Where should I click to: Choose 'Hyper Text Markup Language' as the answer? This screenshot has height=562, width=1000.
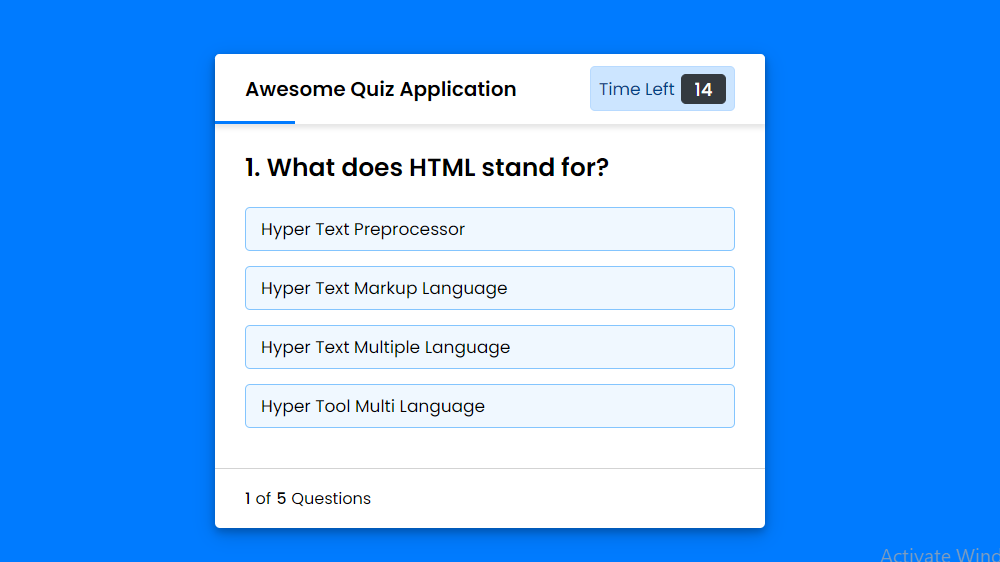tap(489, 288)
